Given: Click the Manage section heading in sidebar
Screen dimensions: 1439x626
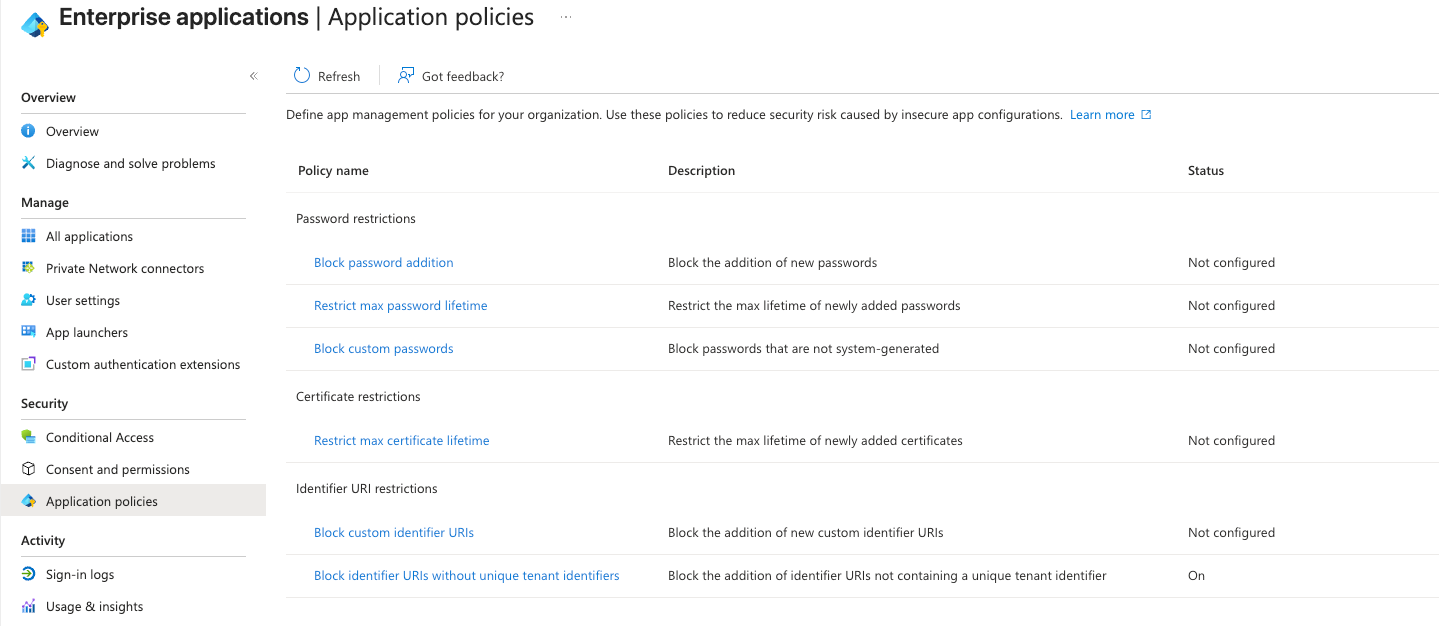Looking at the screenshot, I should pyautogui.click(x=45, y=203).
